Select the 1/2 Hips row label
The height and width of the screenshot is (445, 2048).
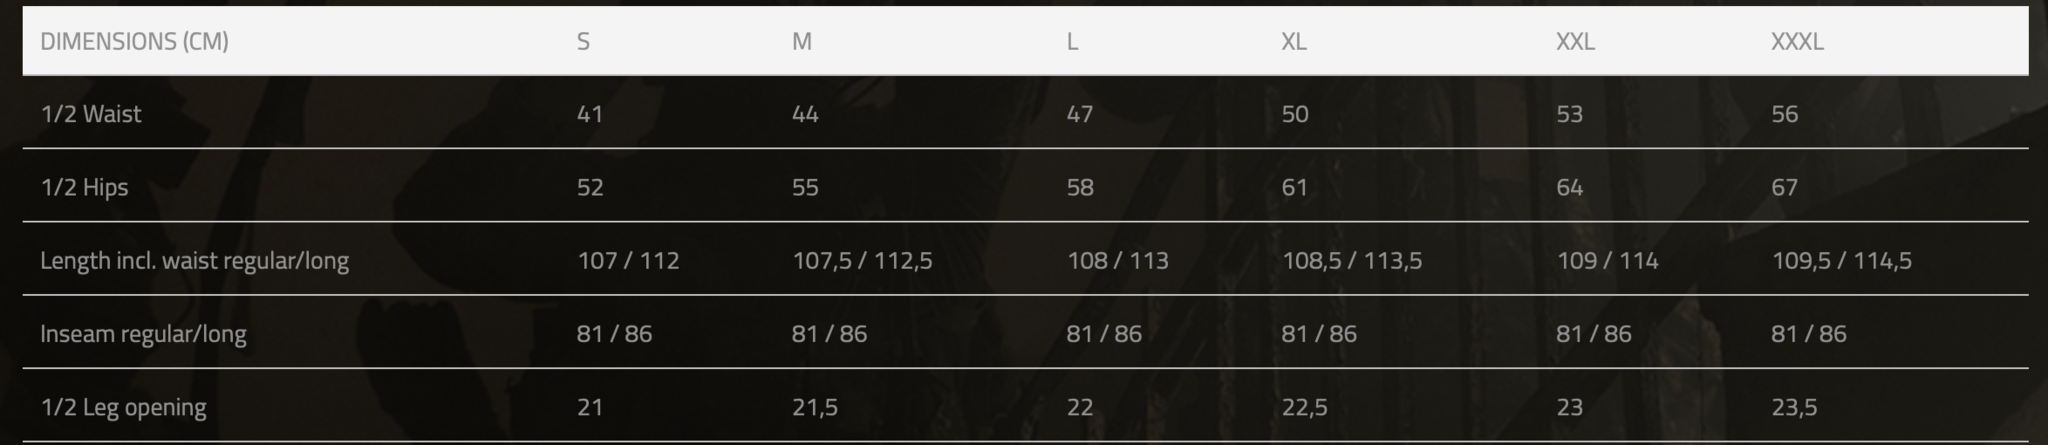click(x=84, y=187)
